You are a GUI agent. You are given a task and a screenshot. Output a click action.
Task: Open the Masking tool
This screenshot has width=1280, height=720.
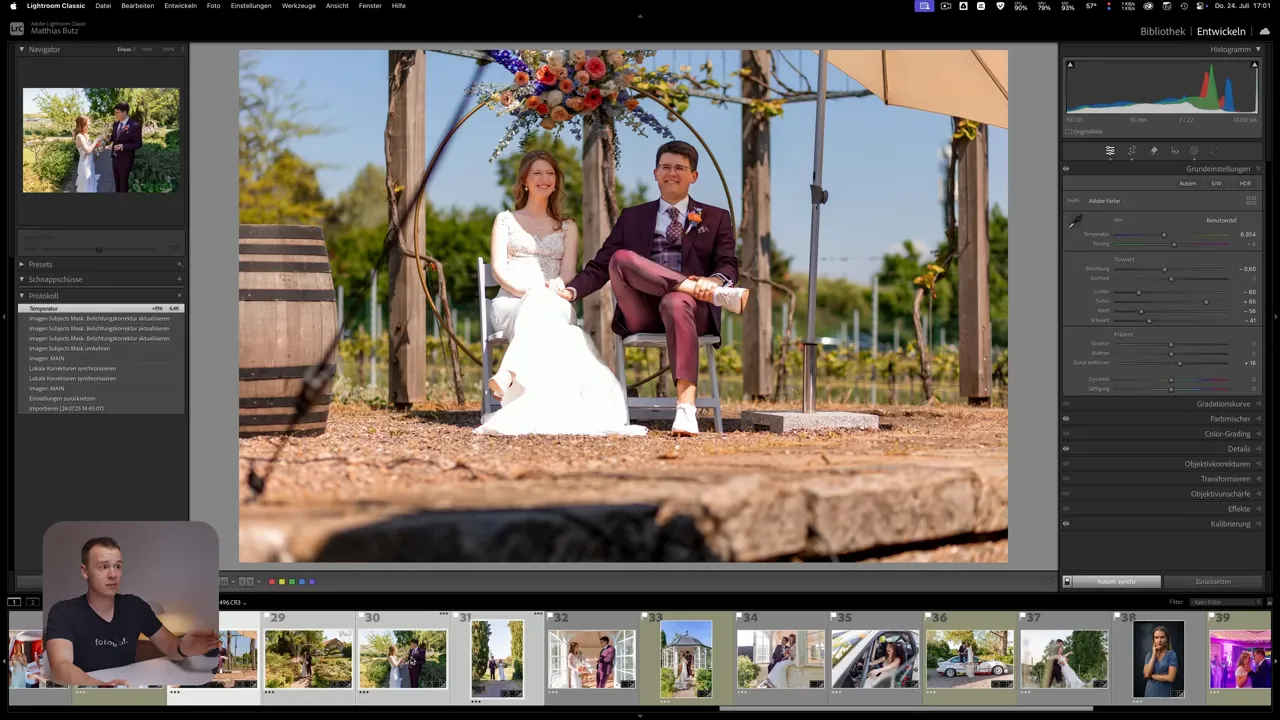click(1195, 151)
